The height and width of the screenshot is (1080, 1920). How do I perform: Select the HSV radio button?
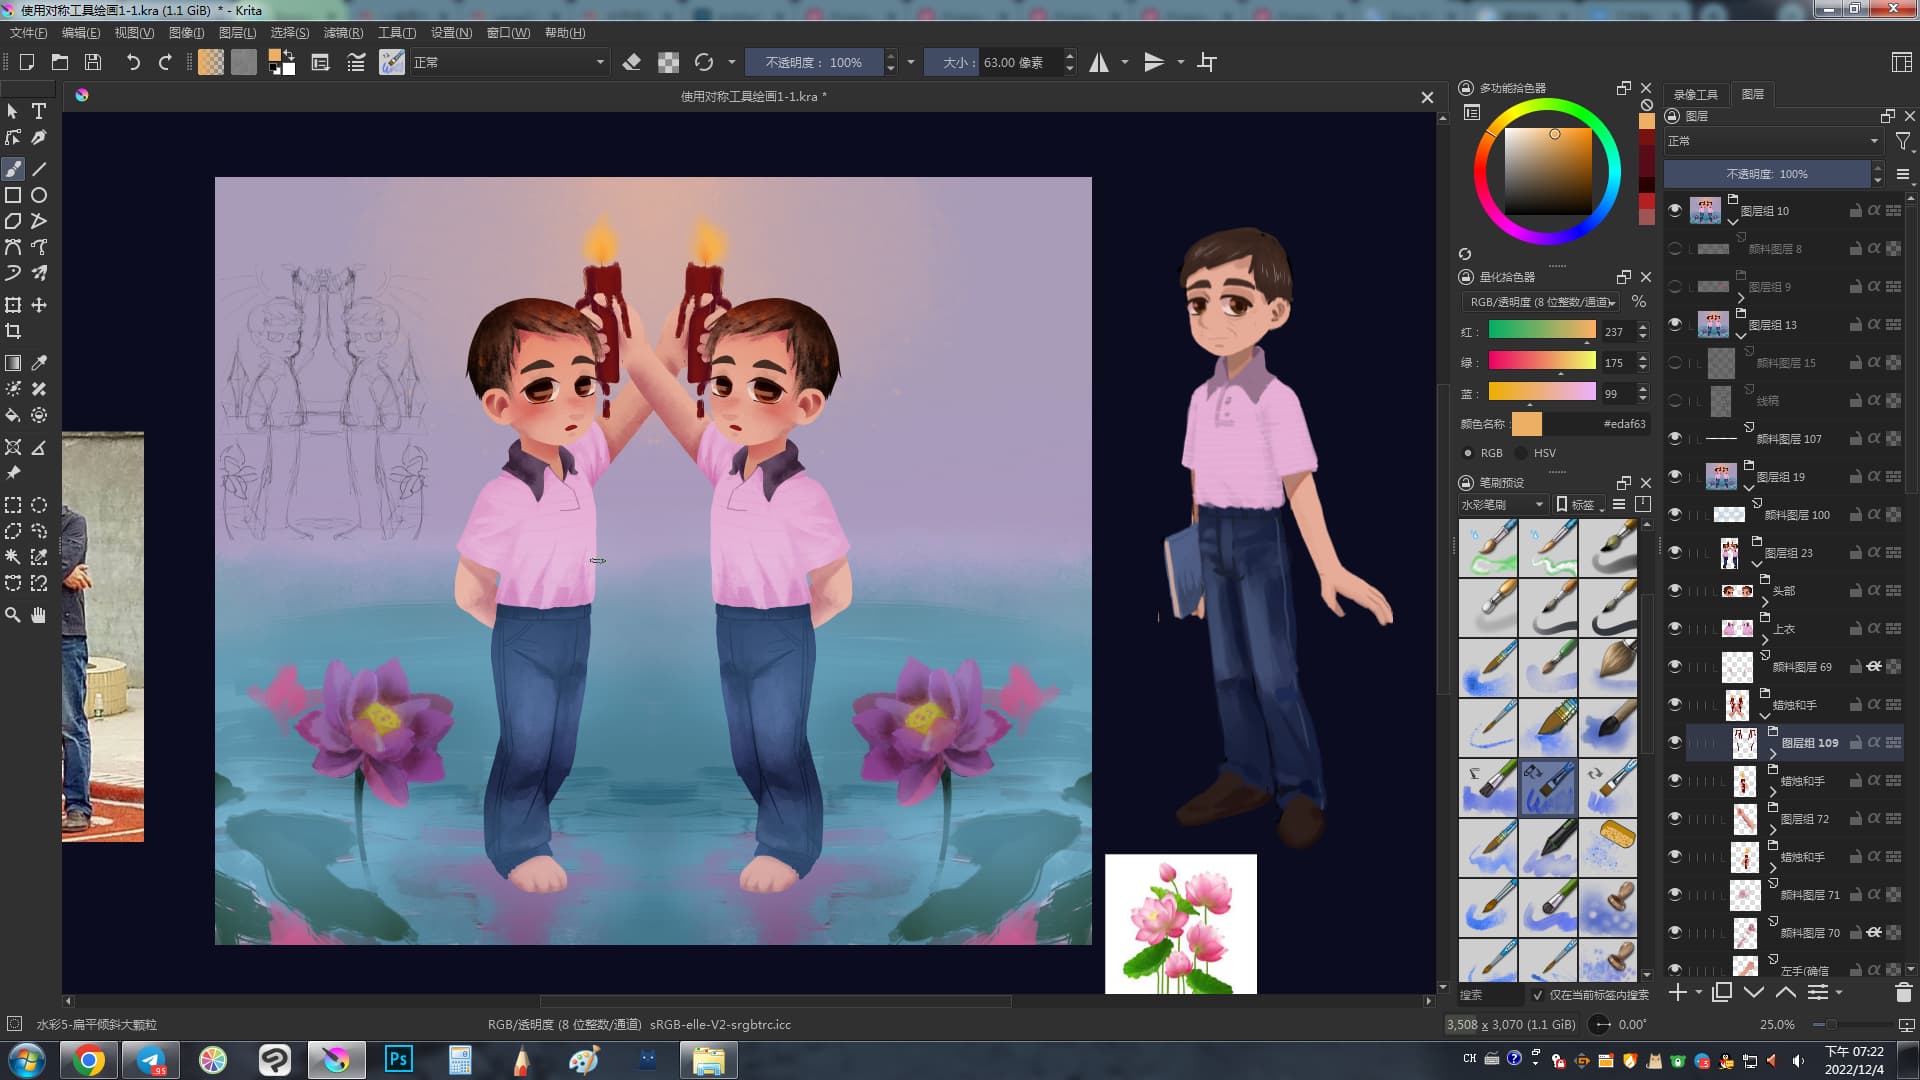(1522, 453)
